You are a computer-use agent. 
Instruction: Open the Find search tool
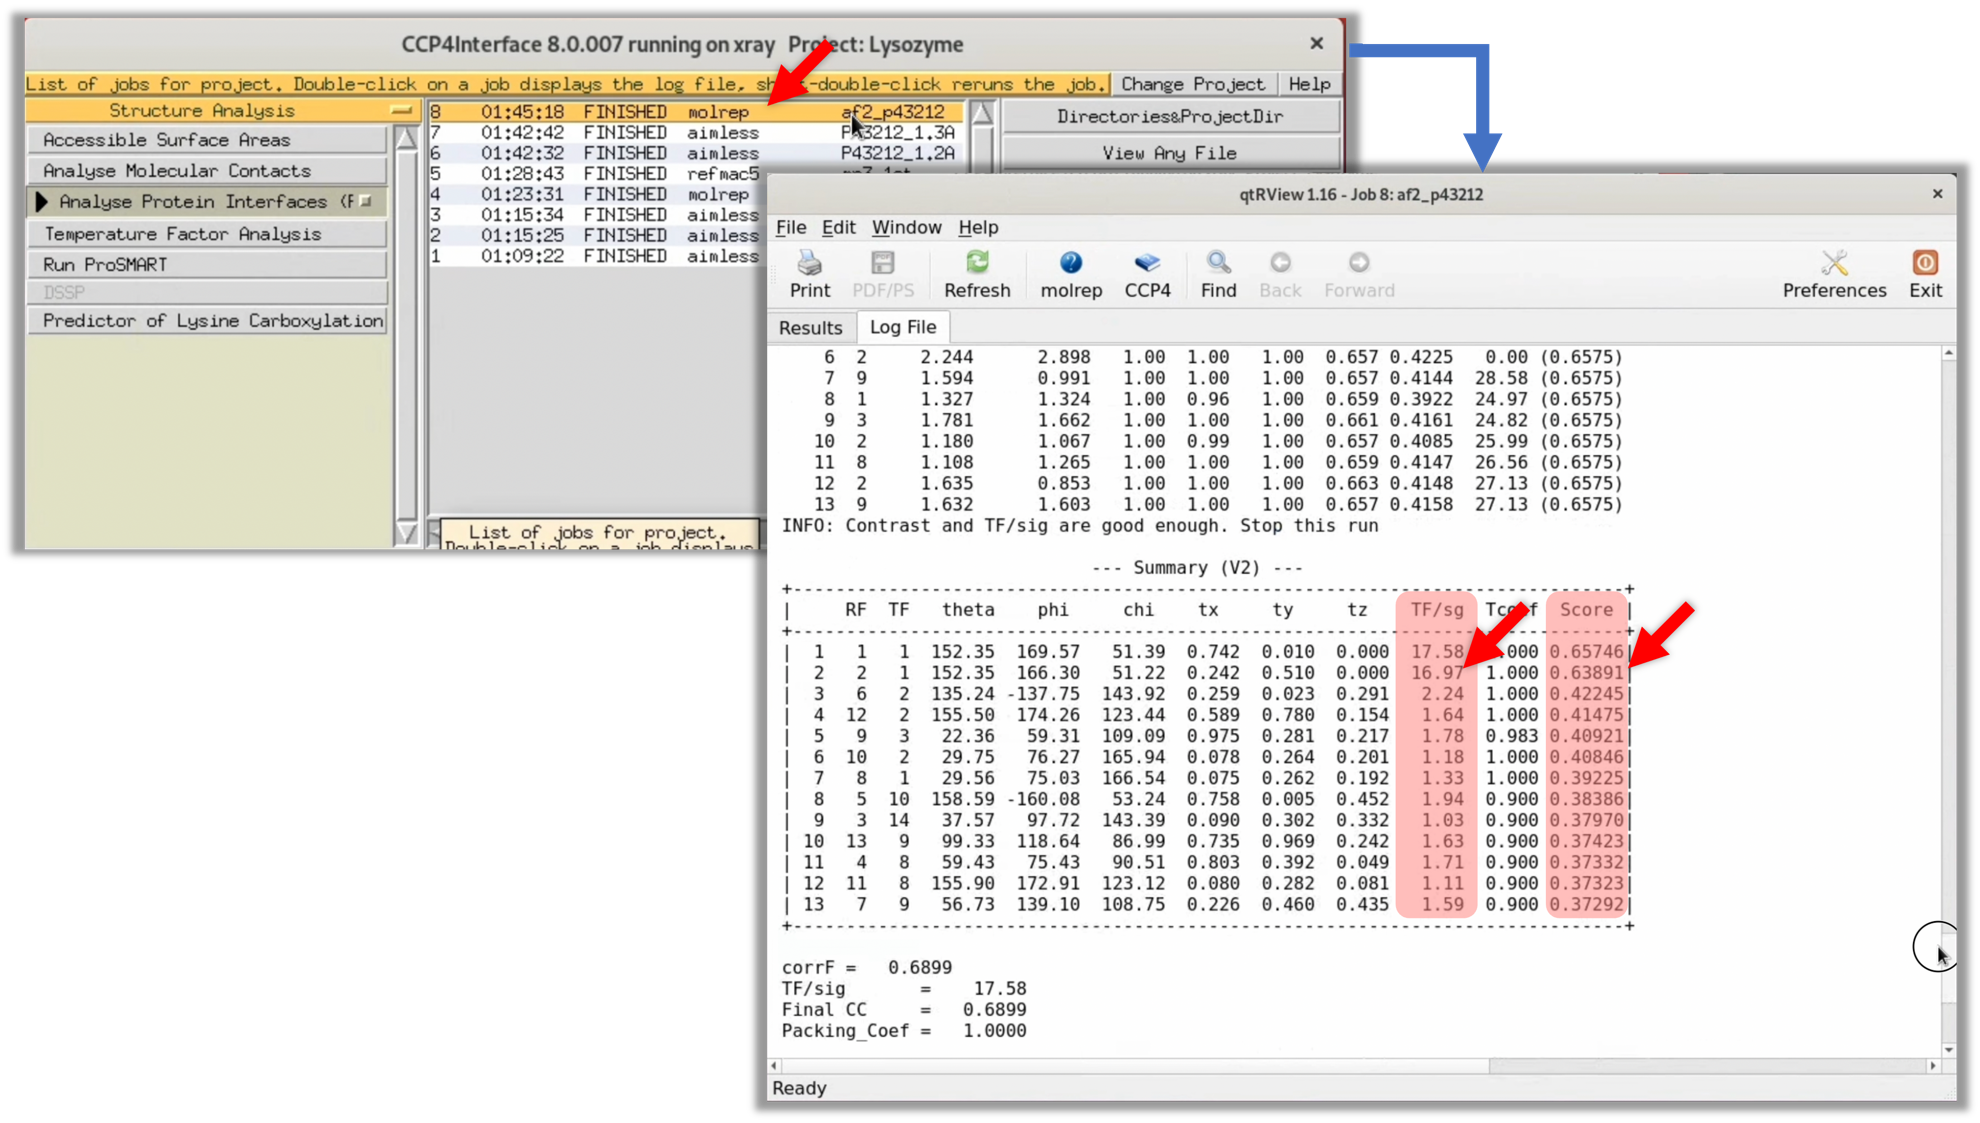pos(1218,273)
